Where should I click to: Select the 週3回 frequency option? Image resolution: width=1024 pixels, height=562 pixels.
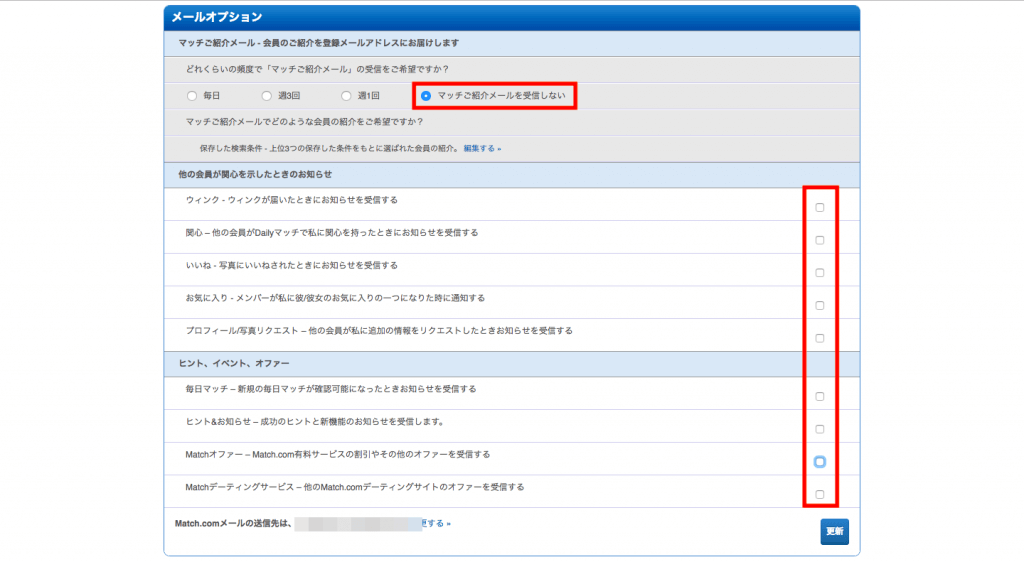pyautogui.click(x=266, y=96)
